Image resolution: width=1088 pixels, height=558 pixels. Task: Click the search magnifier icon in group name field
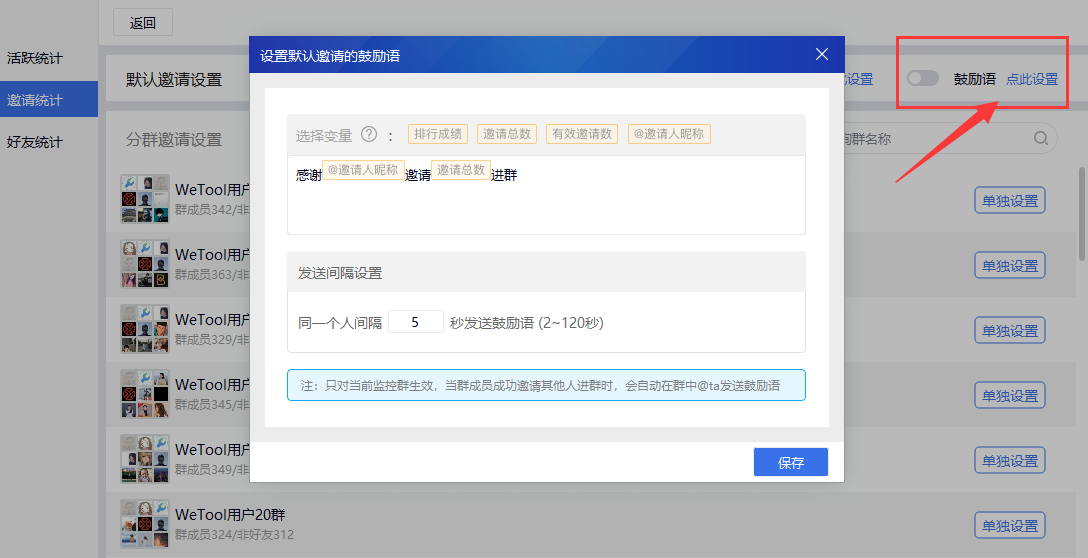pyautogui.click(x=1040, y=138)
